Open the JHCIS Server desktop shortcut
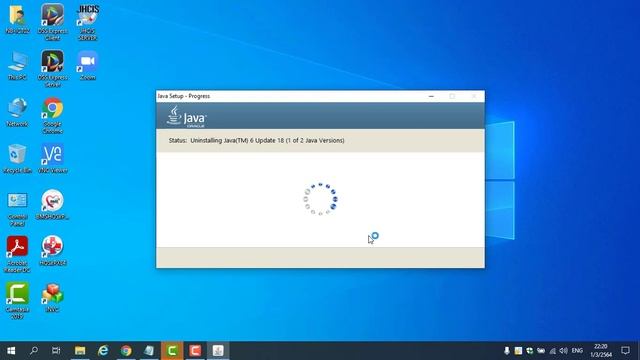Screen dimensions: 640x360 click(88, 21)
